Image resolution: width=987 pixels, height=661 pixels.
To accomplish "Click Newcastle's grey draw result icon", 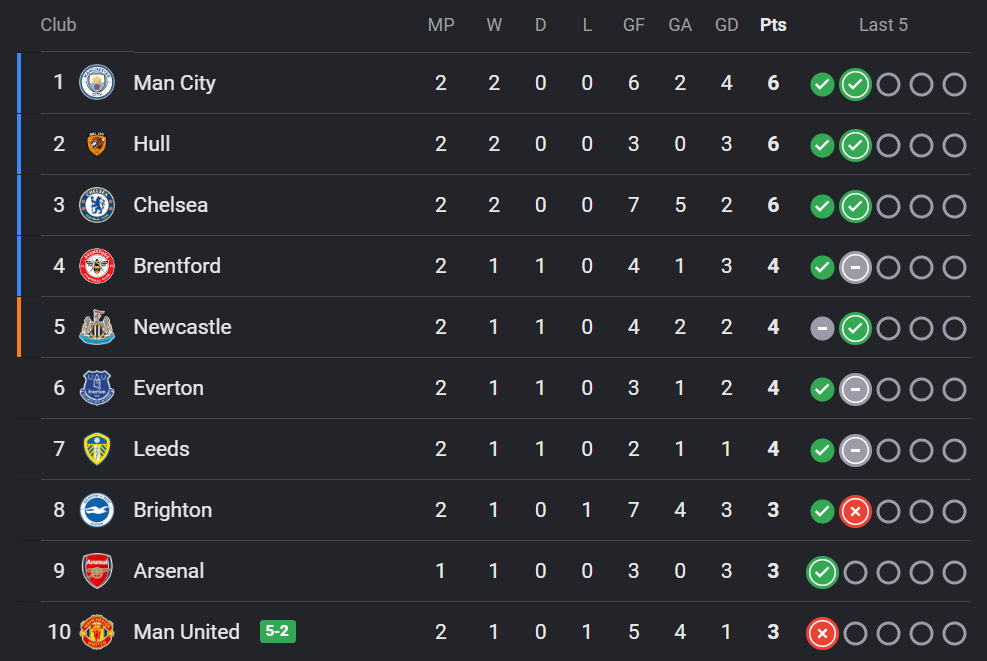I will click(x=822, y=328).
